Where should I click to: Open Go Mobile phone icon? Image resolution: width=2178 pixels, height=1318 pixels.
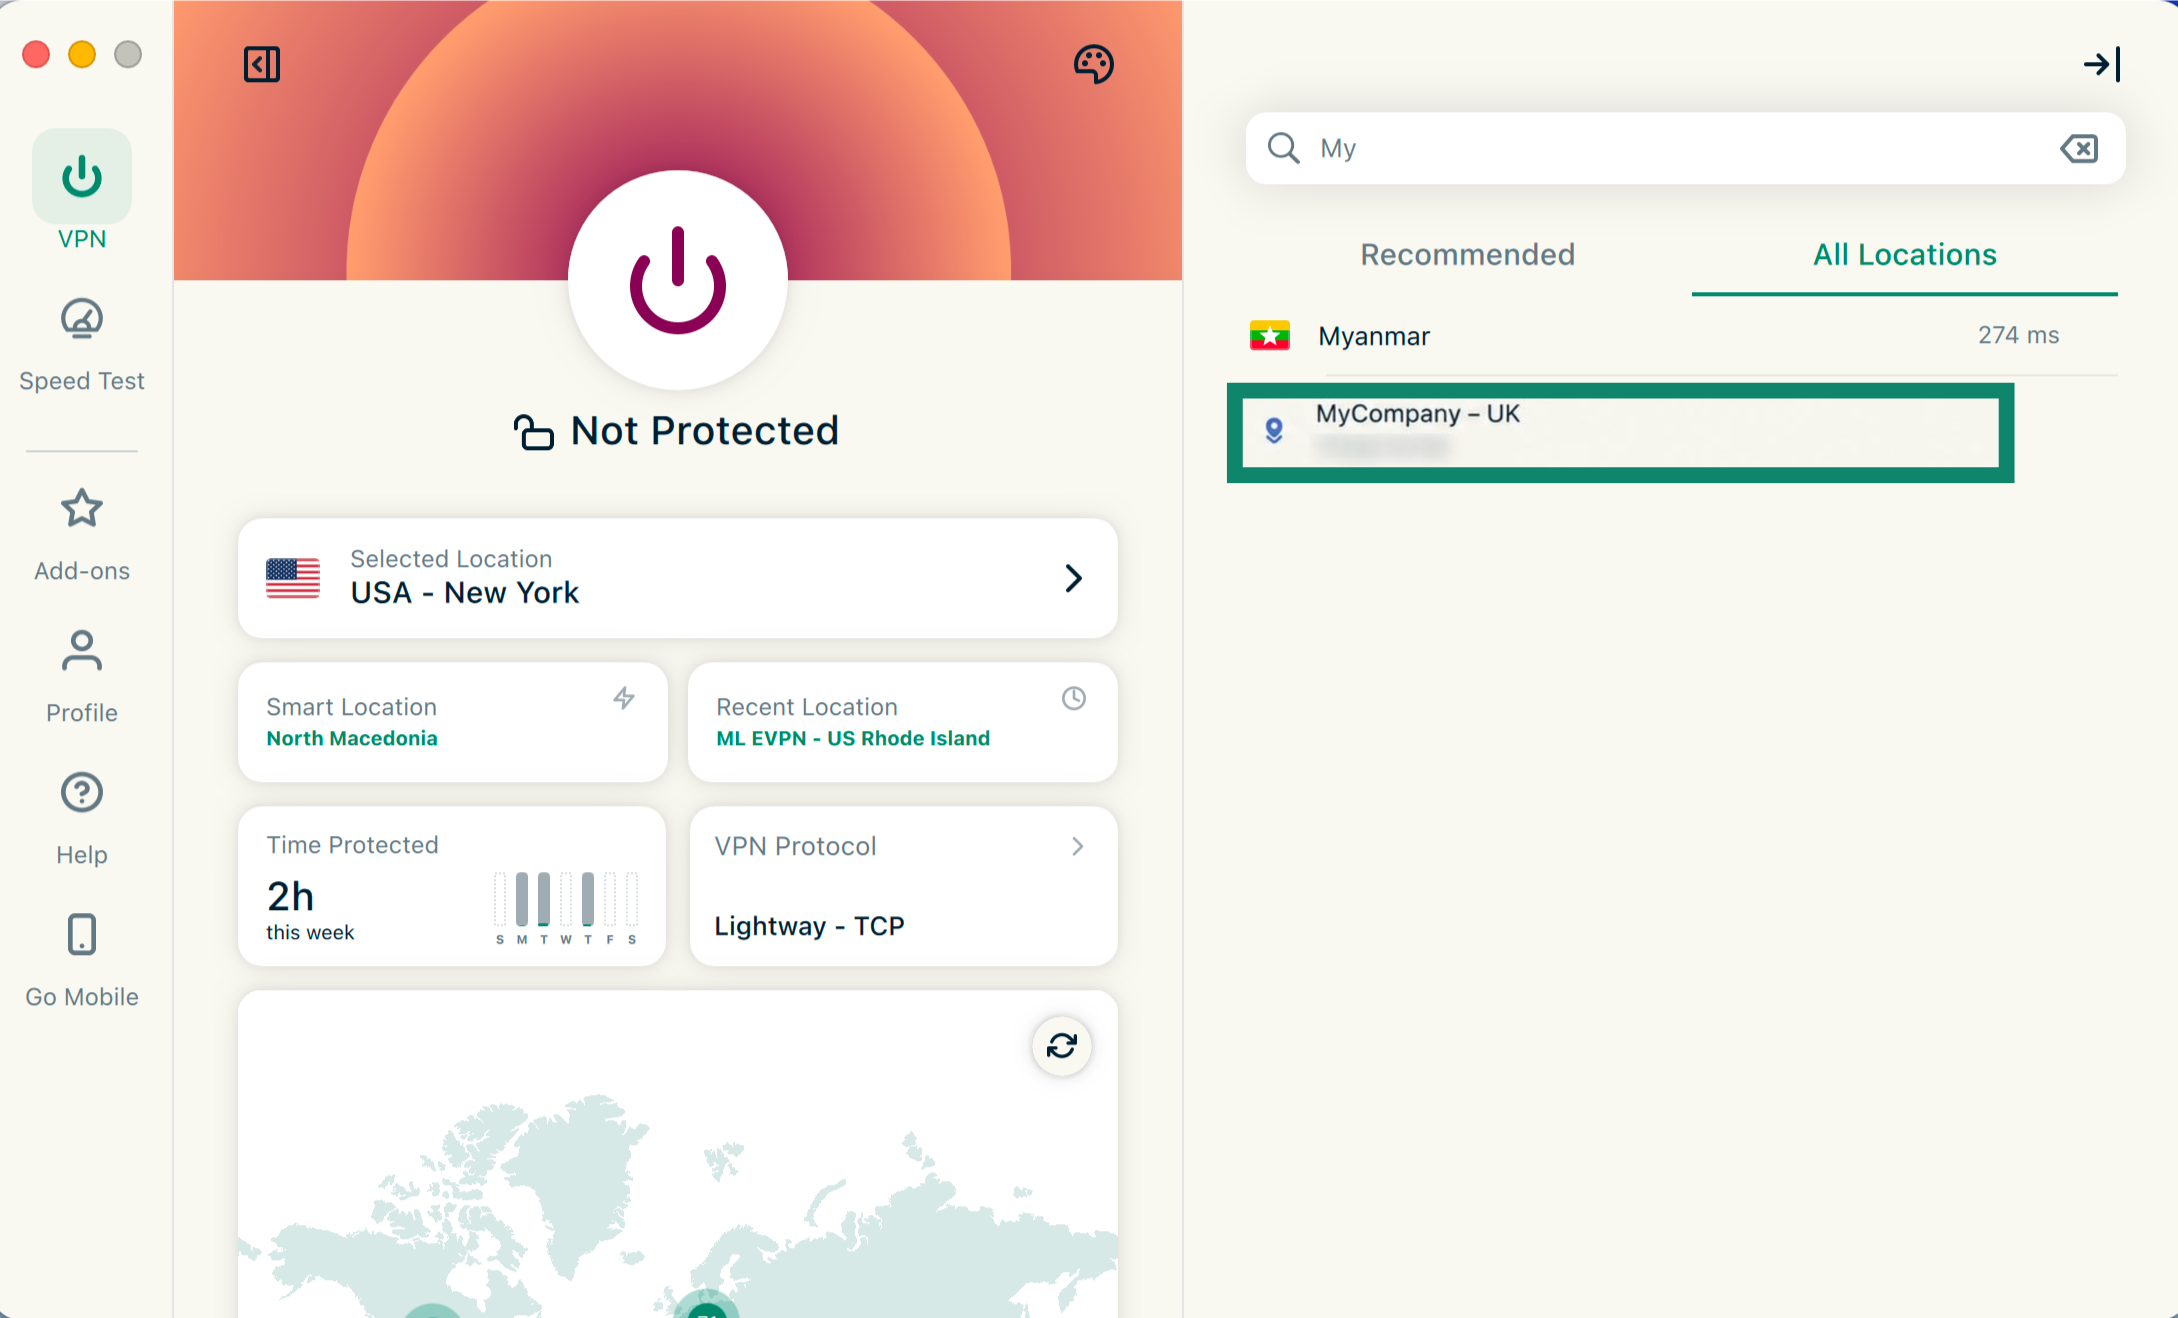coord(82,934)
